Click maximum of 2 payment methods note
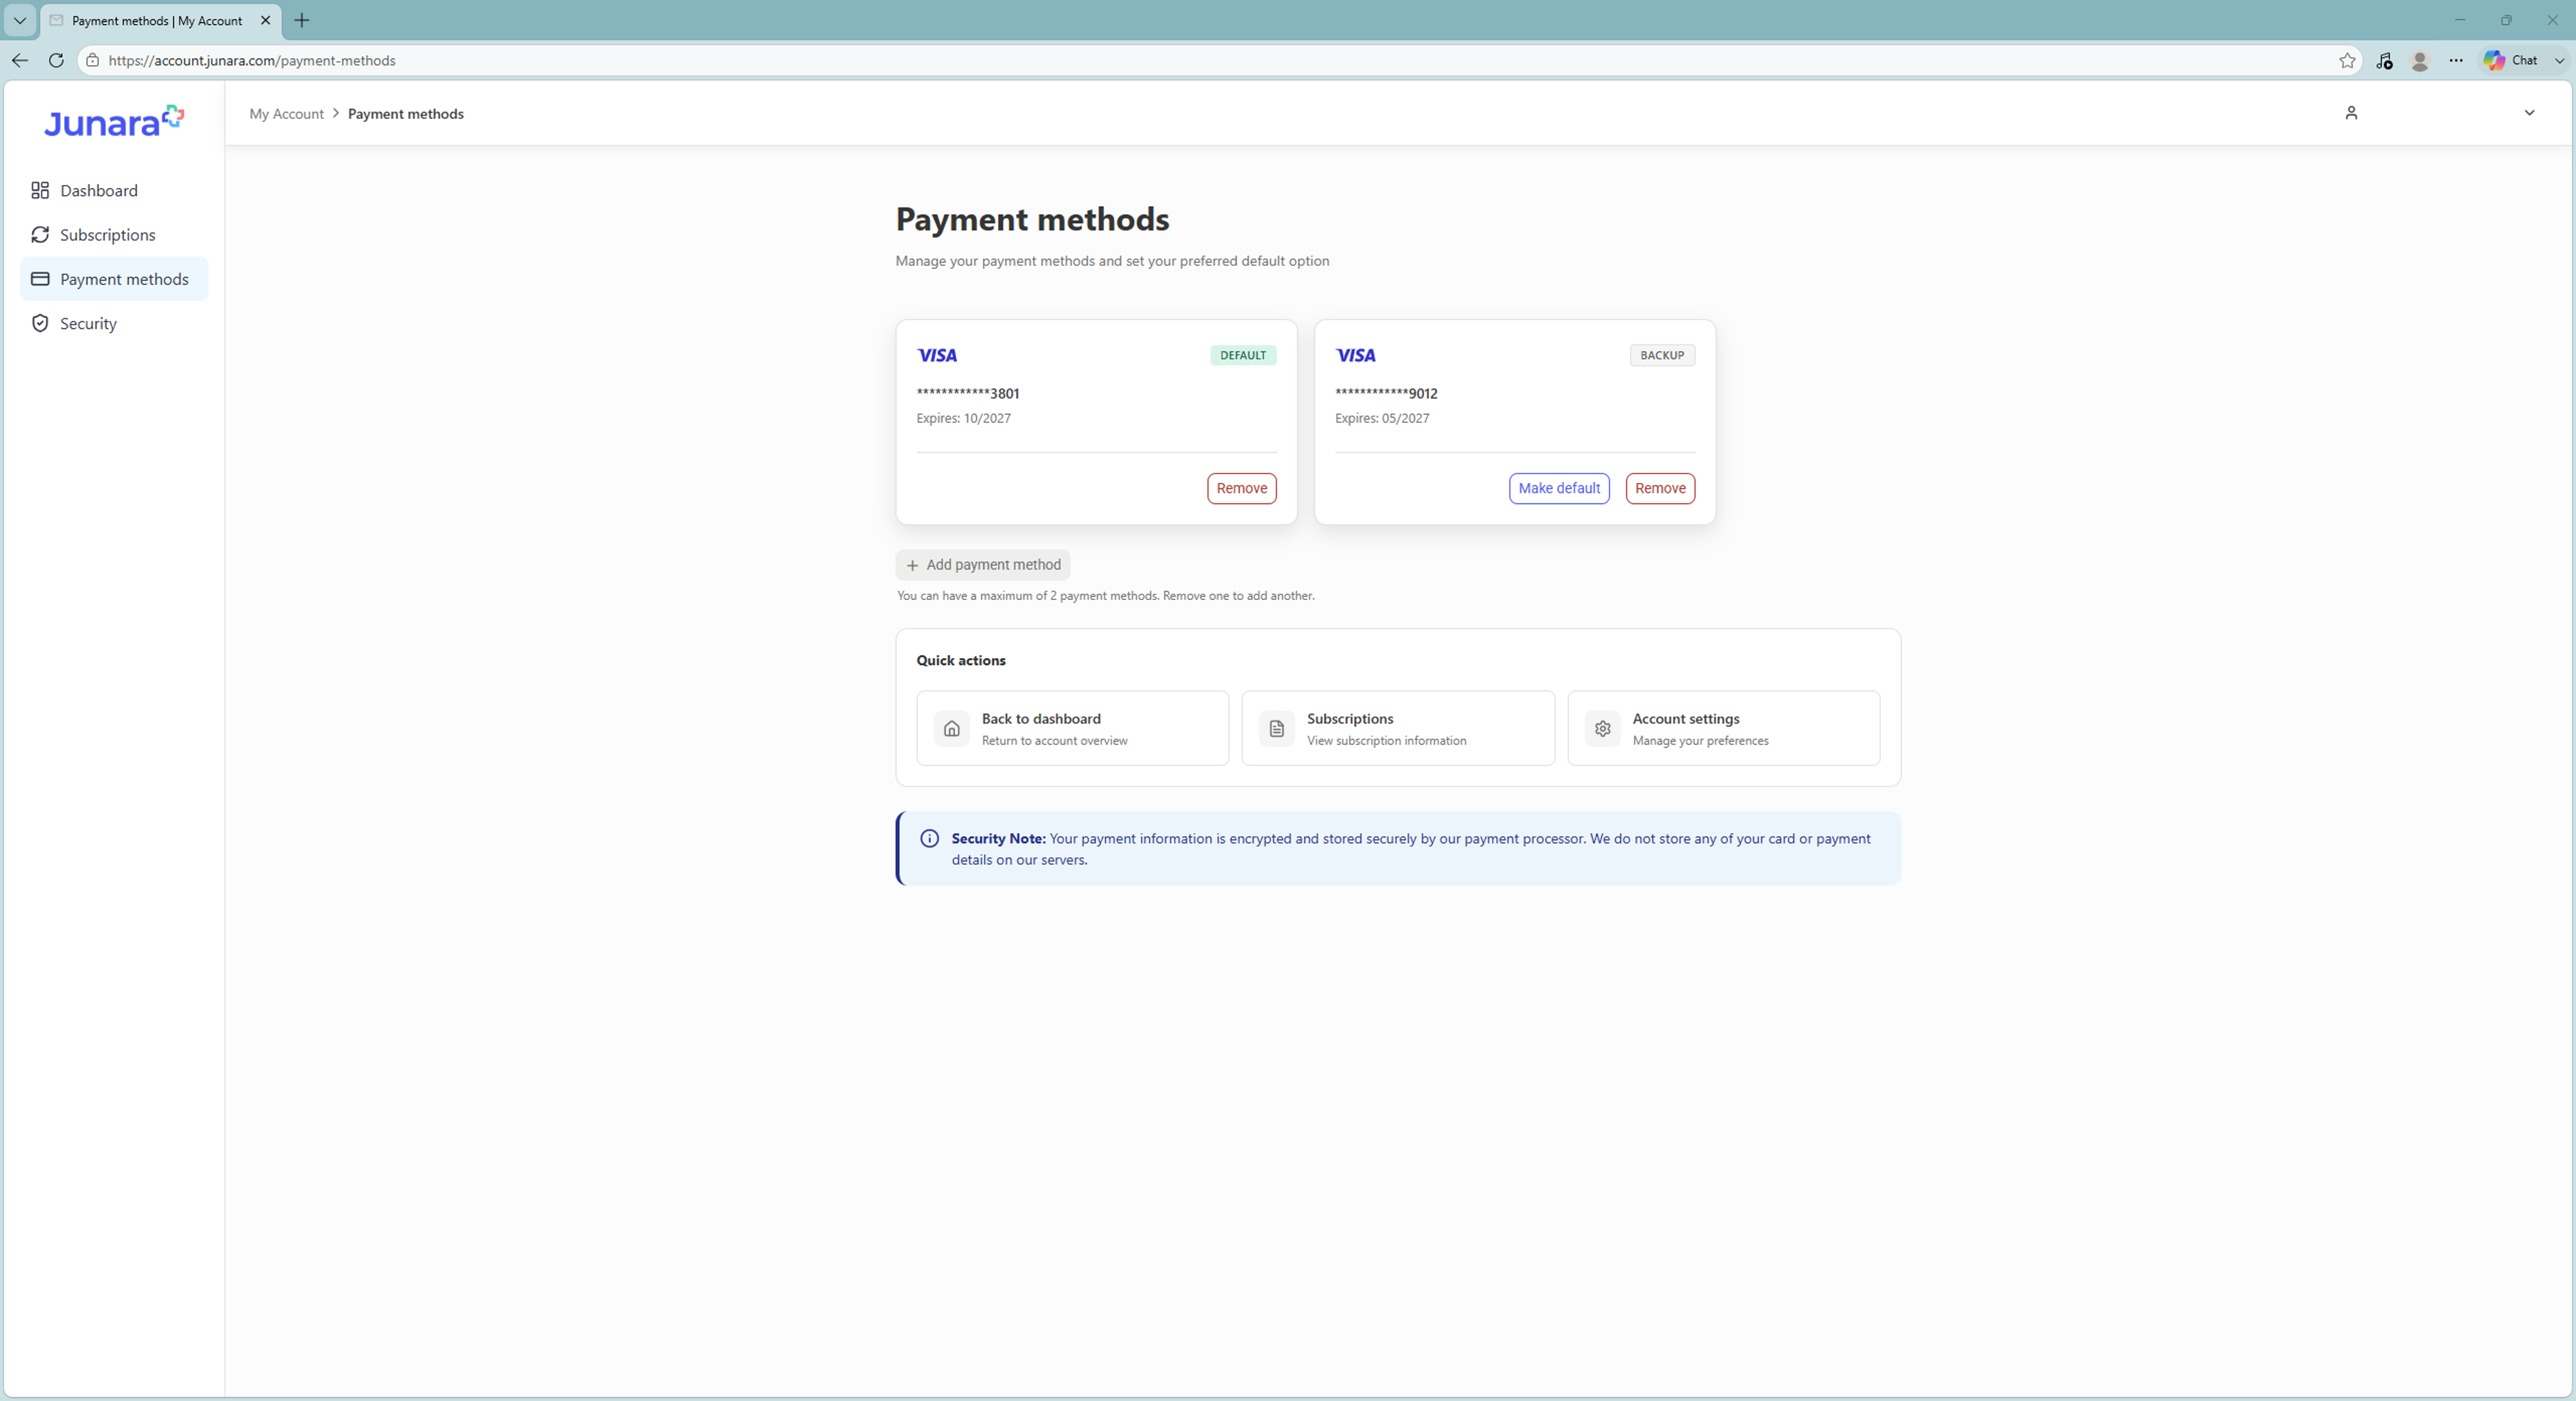2576x1401 pixels. click(1106, 596)
